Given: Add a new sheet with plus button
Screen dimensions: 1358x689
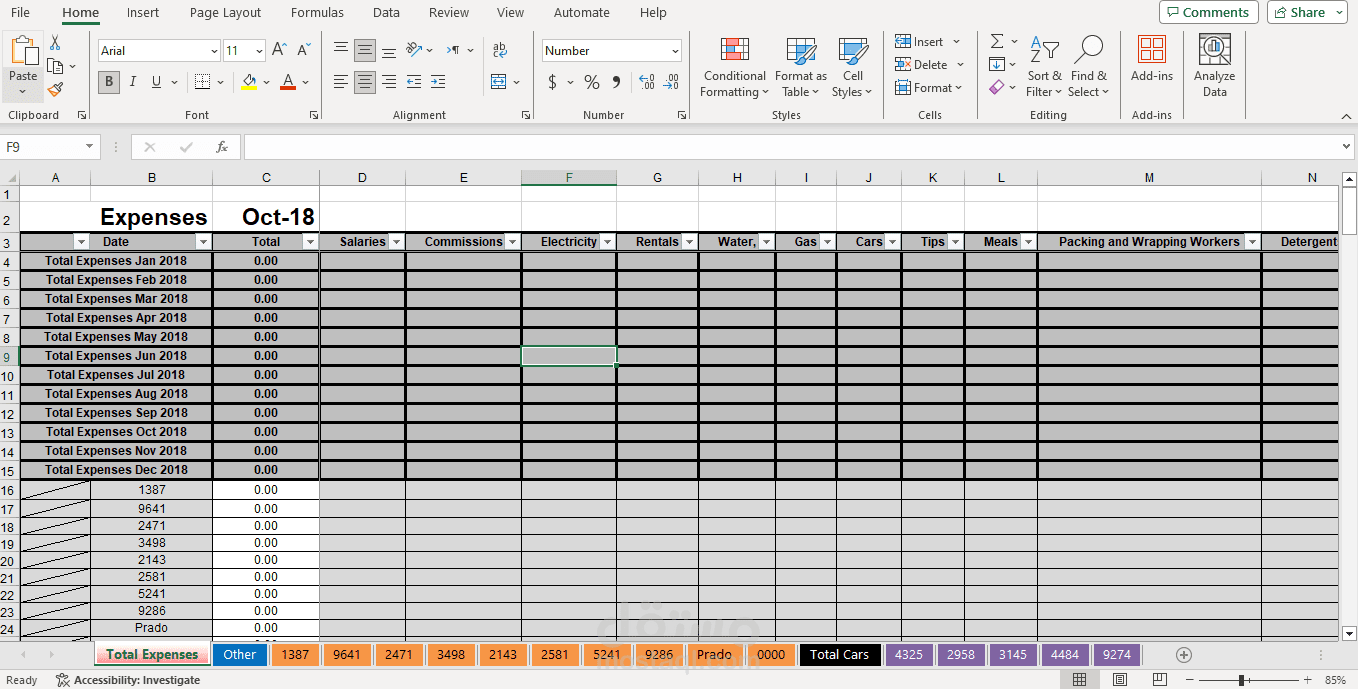Looking at the screenshot, I should [1184, 655].
